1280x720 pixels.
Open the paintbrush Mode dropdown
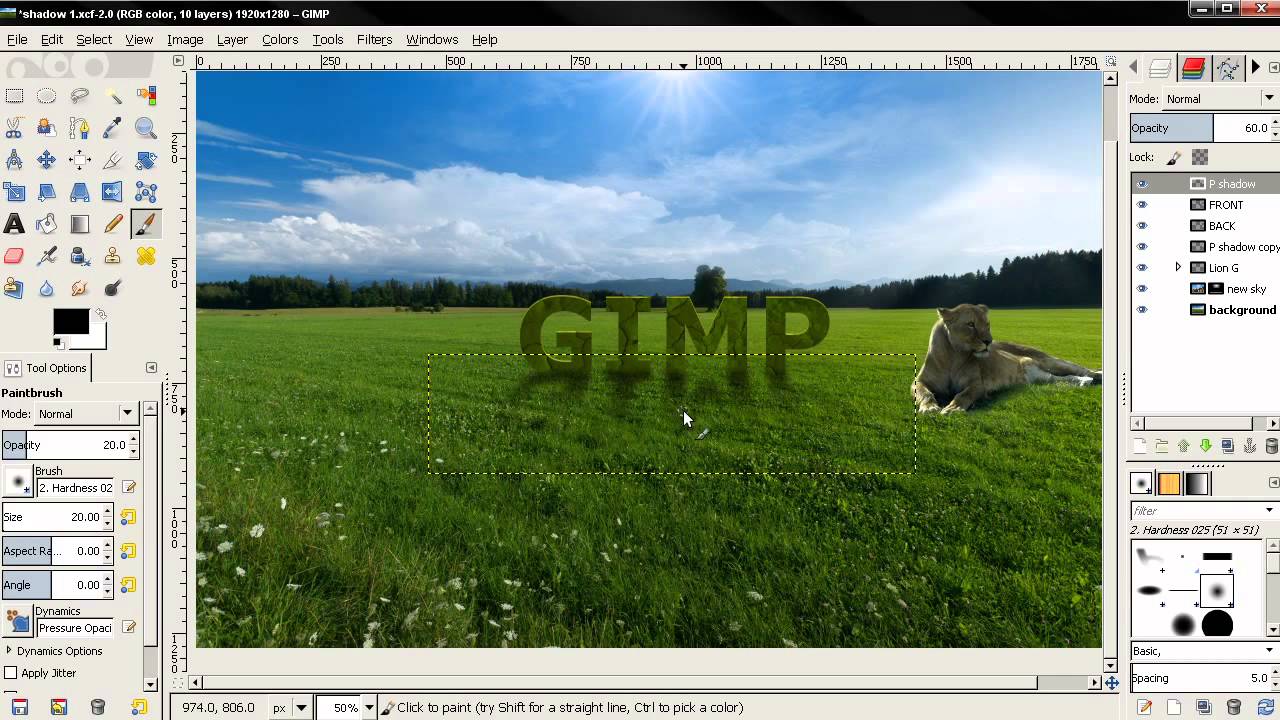tap(86, 413)
